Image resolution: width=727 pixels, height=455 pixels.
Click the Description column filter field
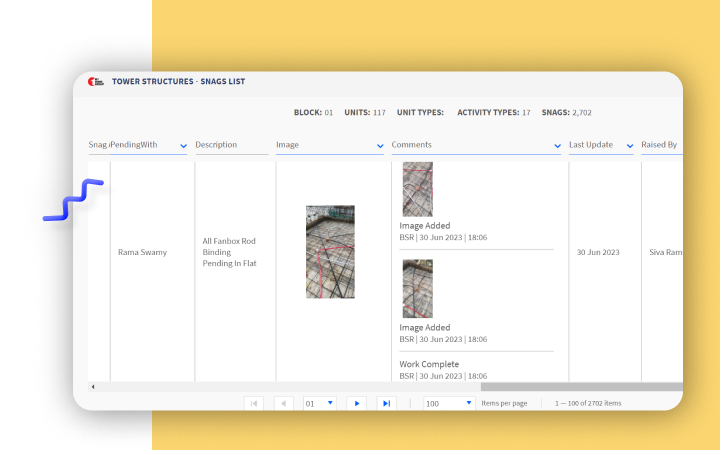coord(232,145)
